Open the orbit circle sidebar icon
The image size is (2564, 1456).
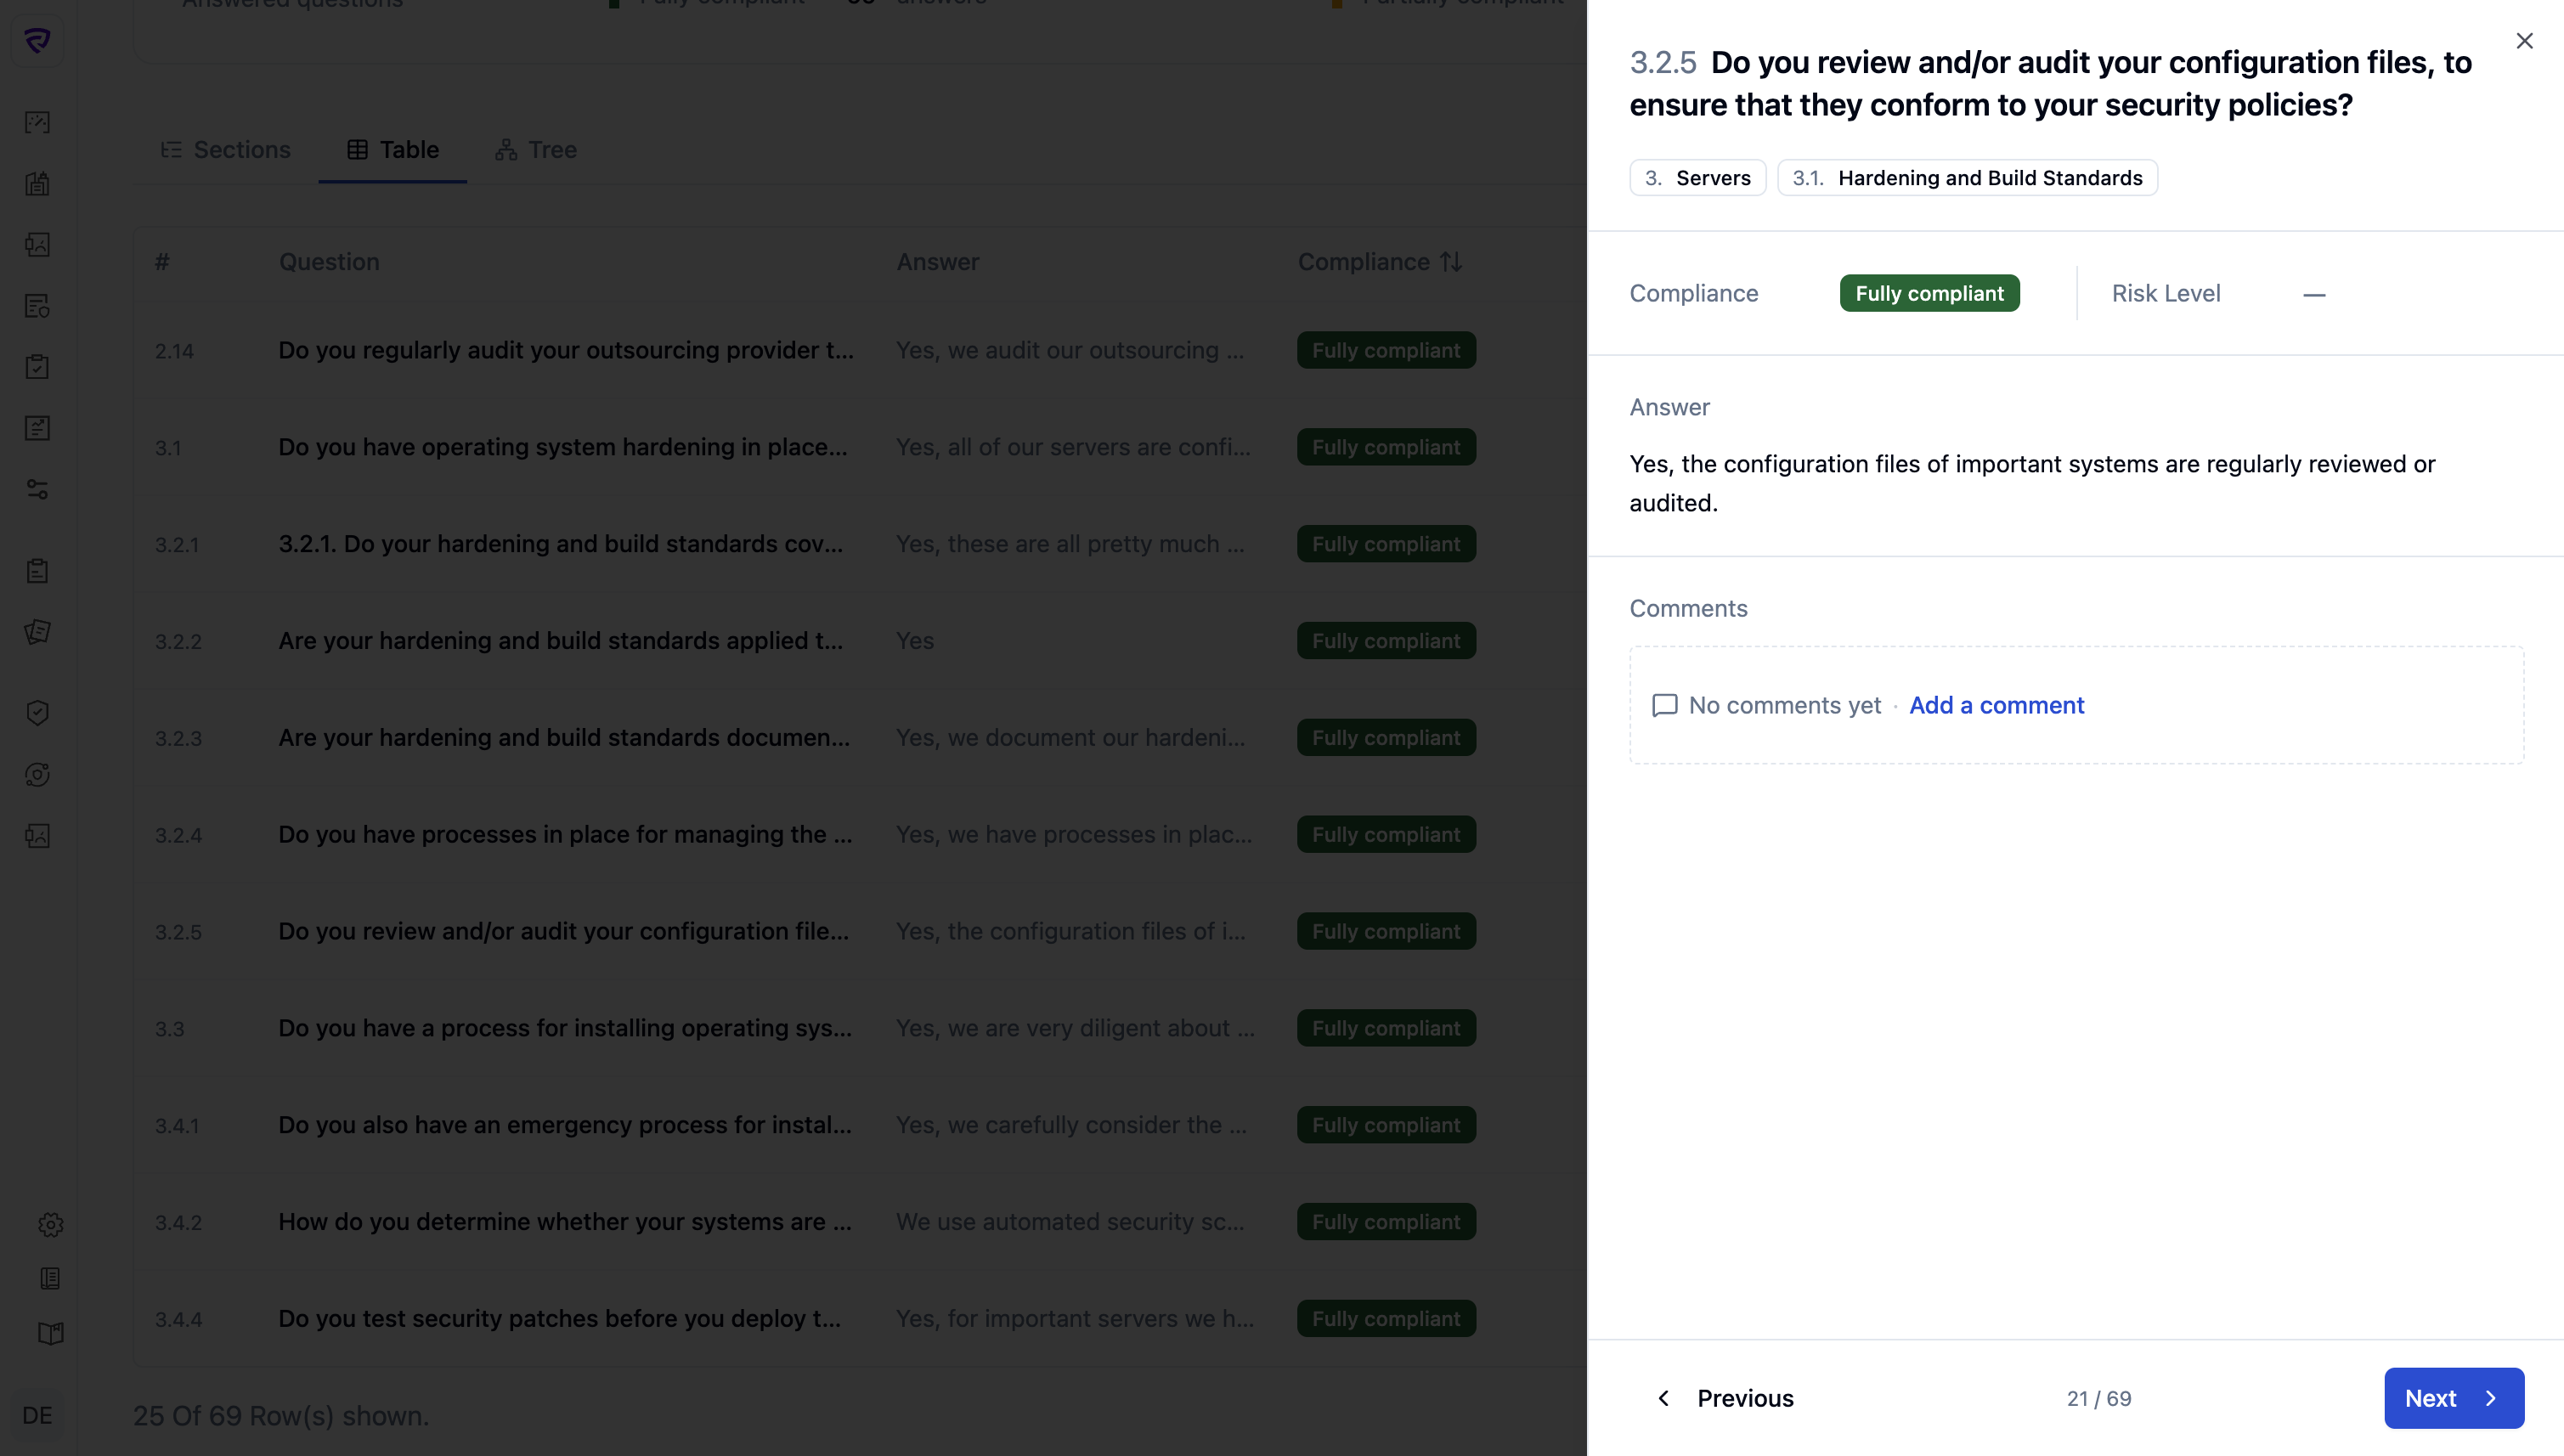[x=37, y=775]
